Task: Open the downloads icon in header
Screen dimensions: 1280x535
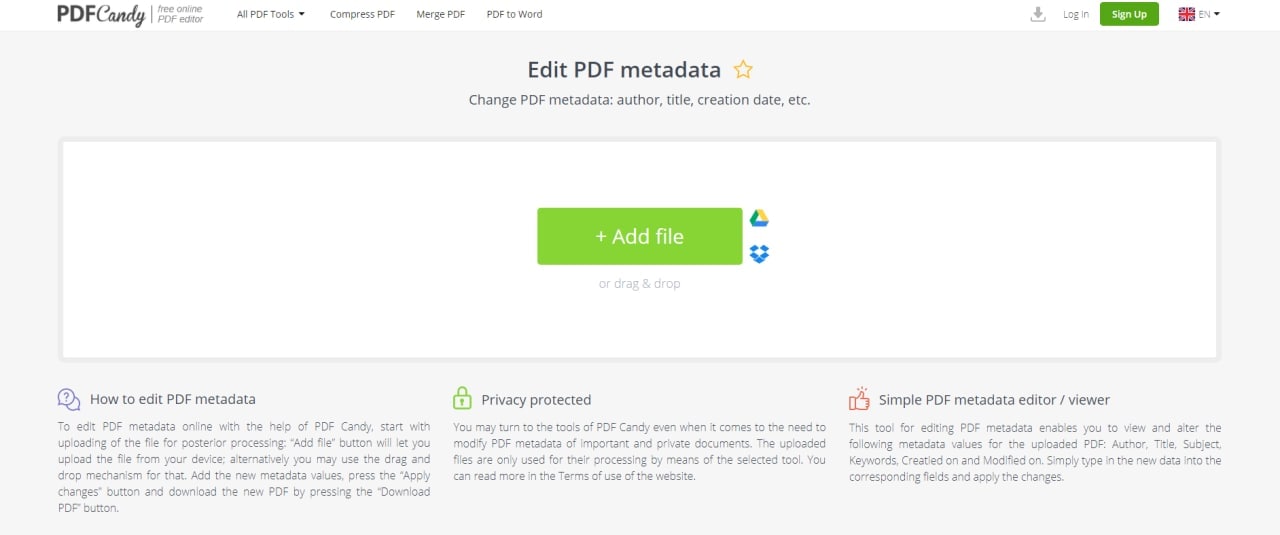Action: [1038, 14]
